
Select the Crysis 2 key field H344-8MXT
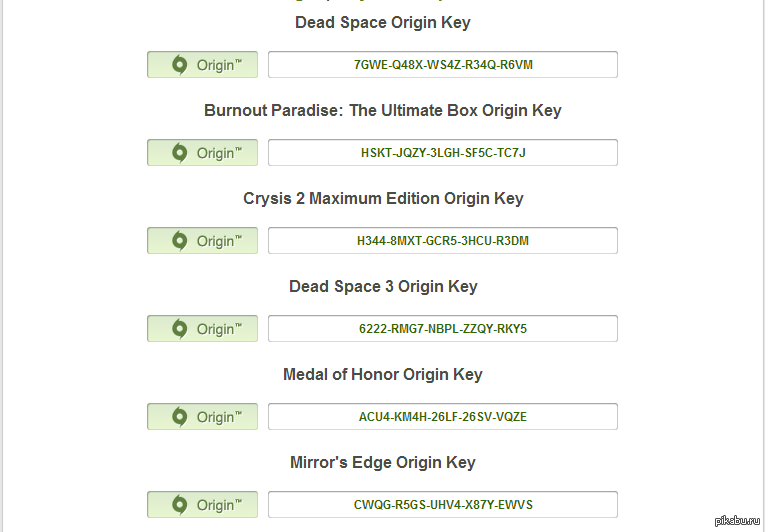click(443, 240)
